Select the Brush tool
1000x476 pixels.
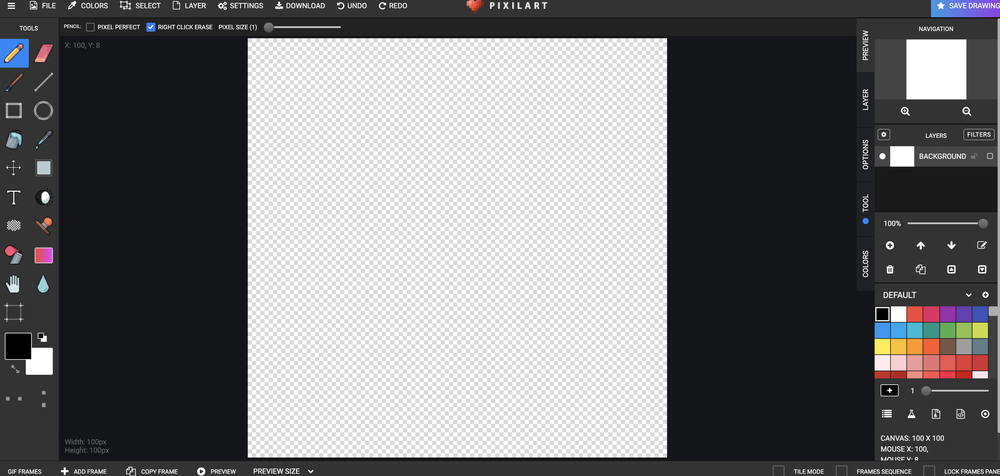click(x=14, y=82)
